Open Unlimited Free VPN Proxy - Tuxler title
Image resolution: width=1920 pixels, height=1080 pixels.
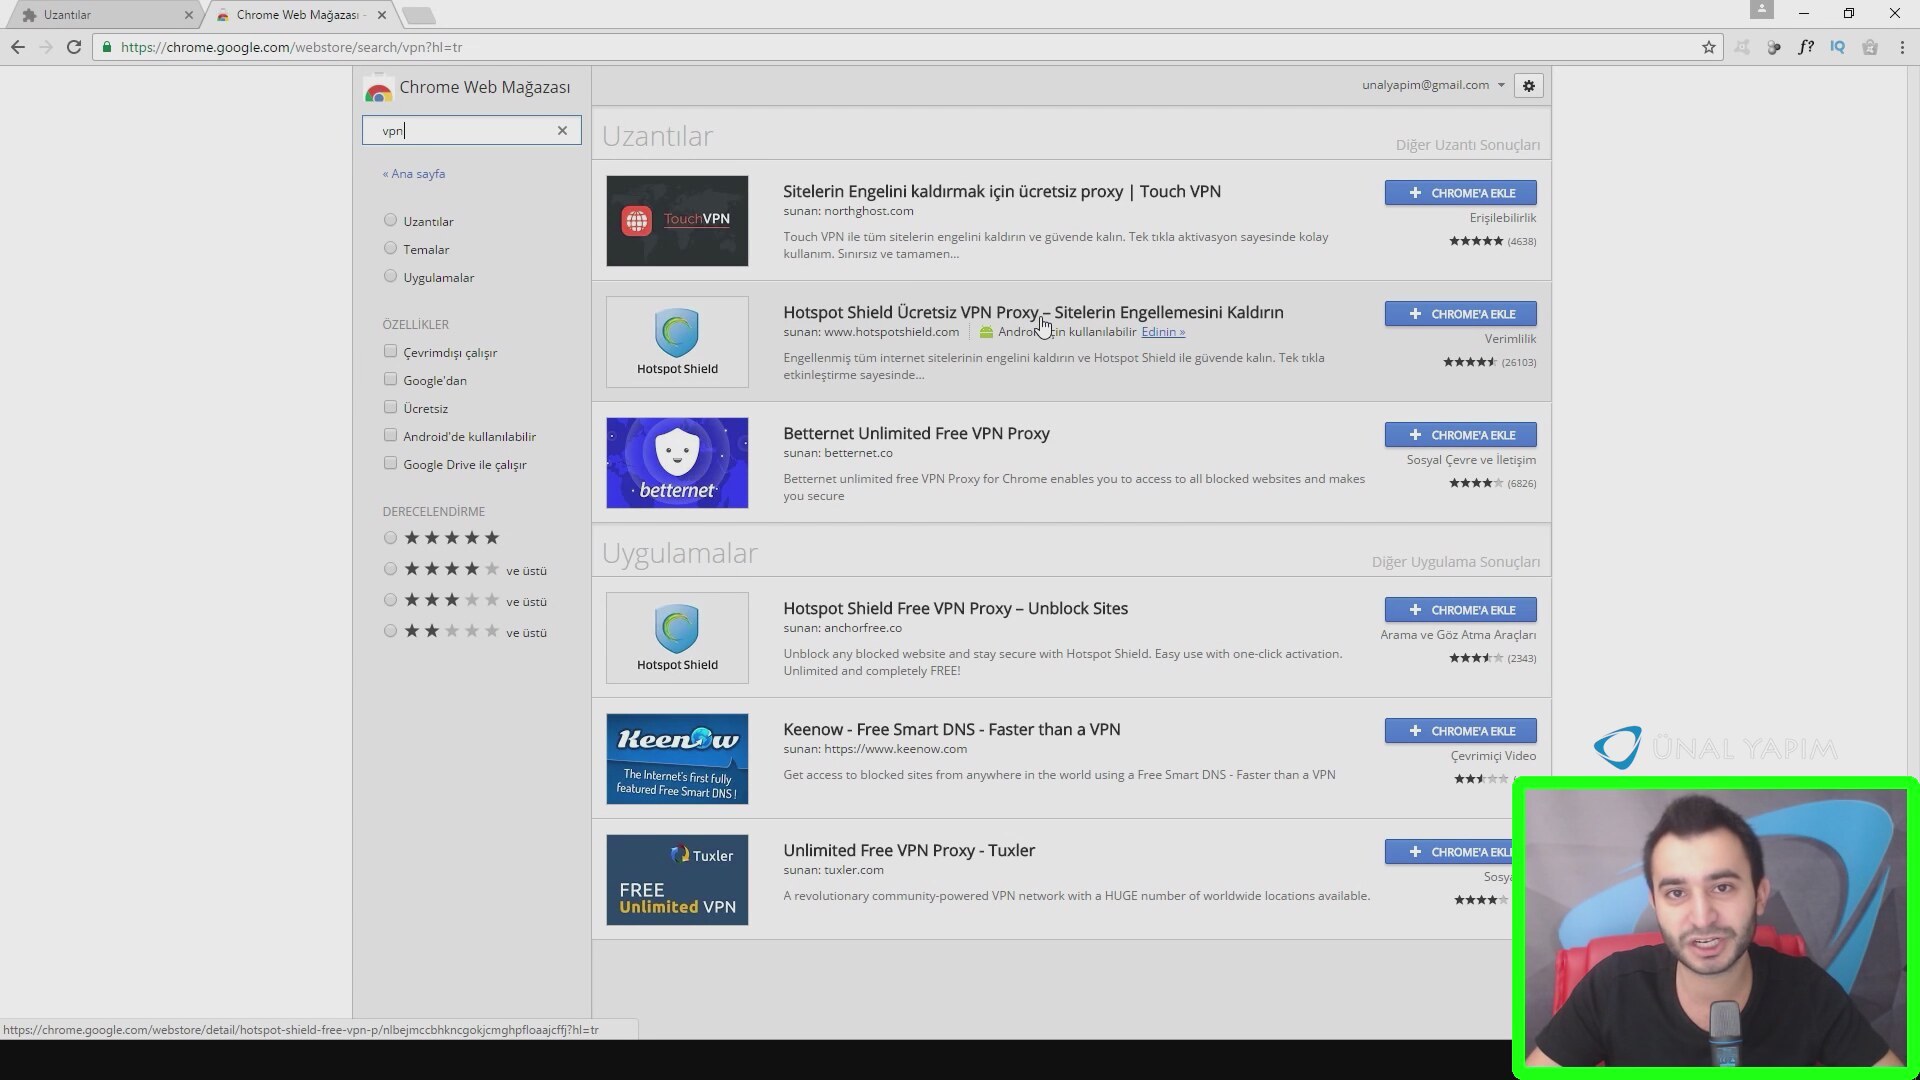point(909,850)
